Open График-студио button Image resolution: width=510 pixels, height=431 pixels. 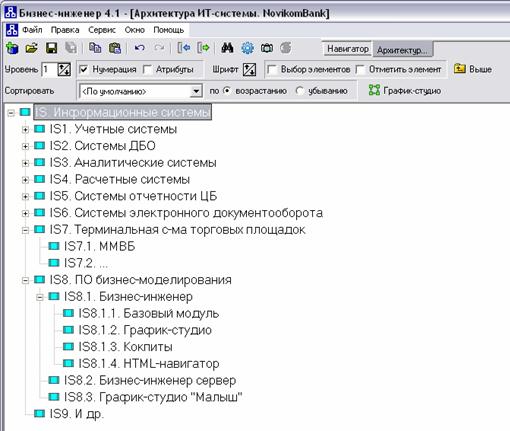tap(405, 90)
